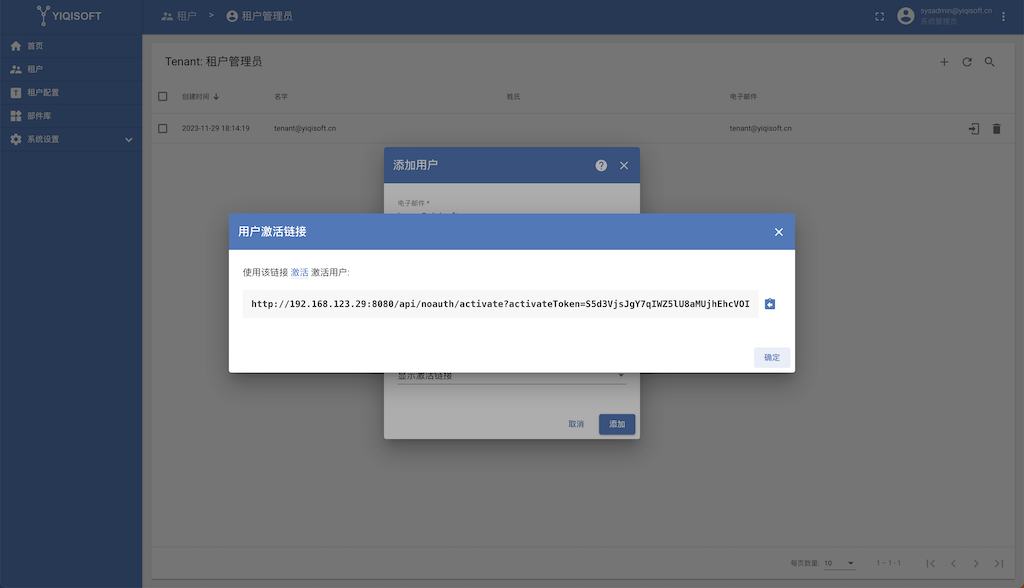The height and width of the screenshot is (588, 1024).
Task: Click the 激活 hyperlink
Action: (299, 272)
